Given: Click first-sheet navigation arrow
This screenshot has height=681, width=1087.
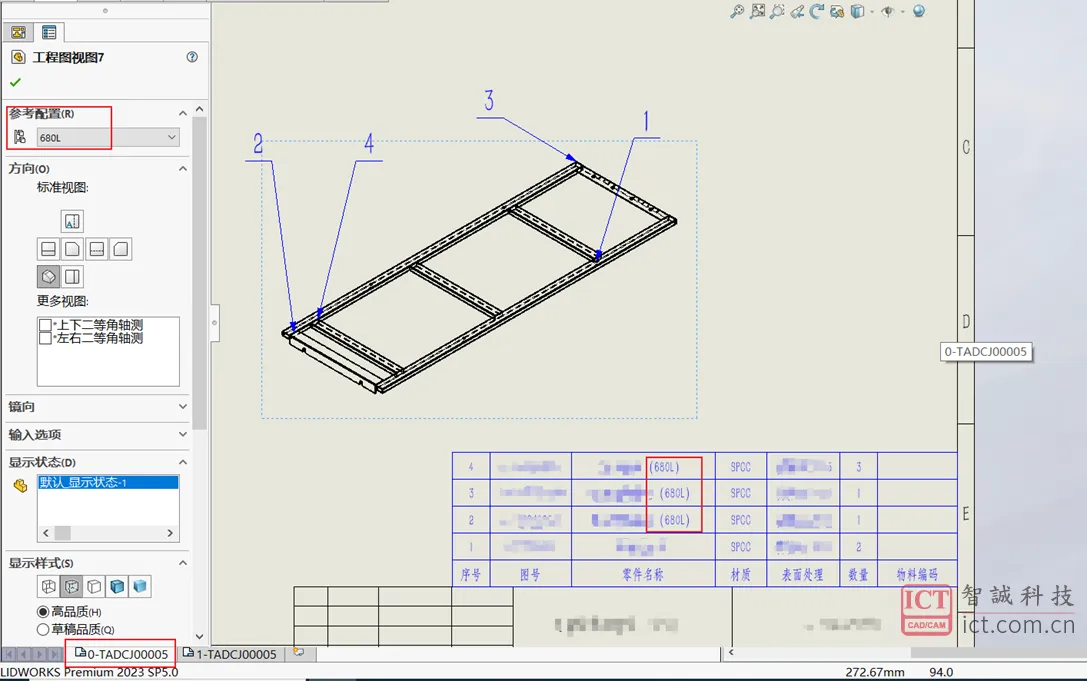Looking at the screenshot, I should [x=9, y=654].
